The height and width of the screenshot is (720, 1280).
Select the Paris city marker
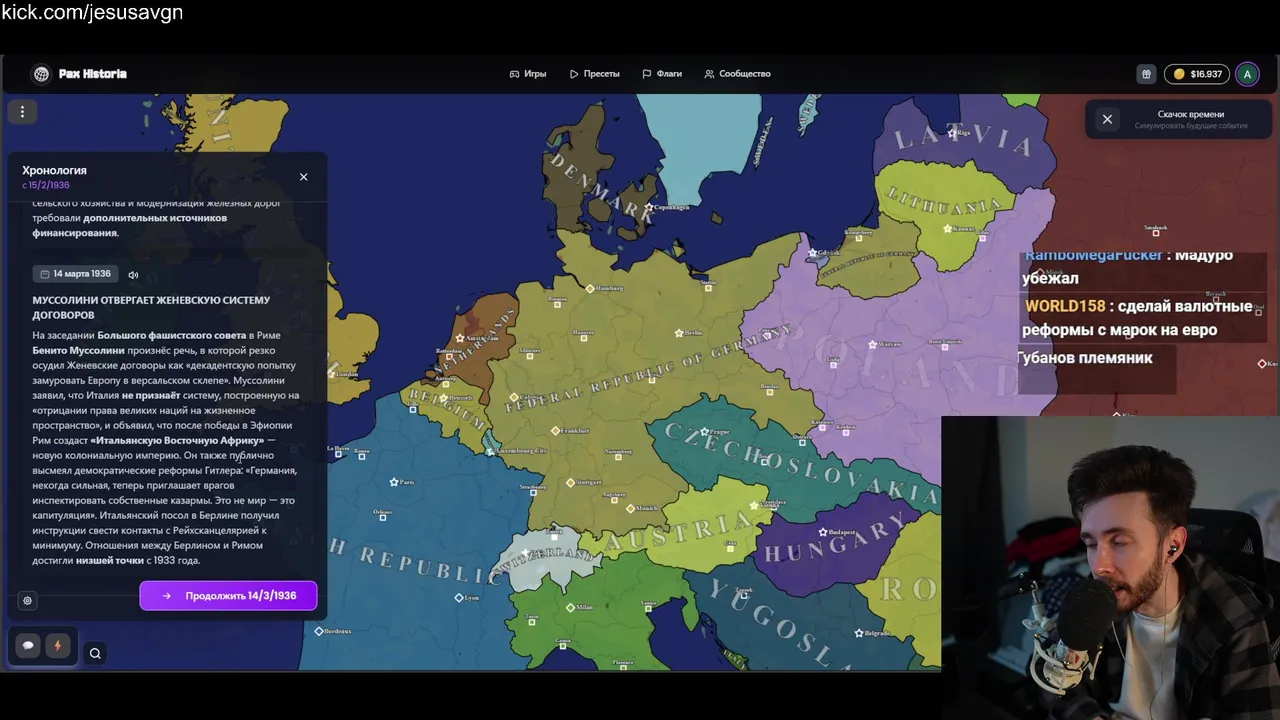pyautogui.click(x=392, y=482)
